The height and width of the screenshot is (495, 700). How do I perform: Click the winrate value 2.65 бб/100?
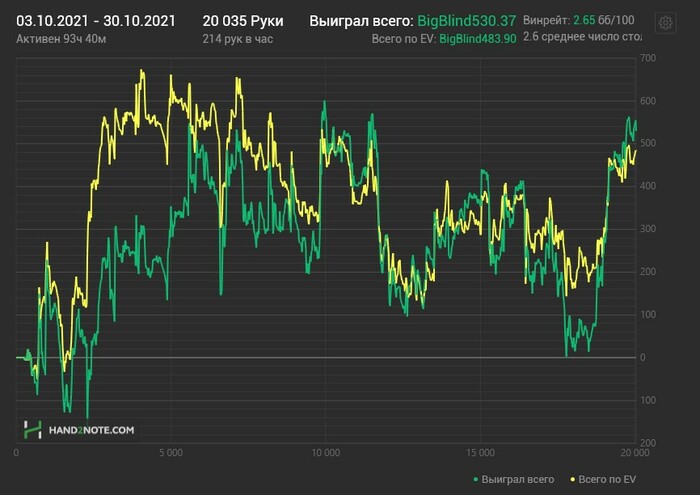pos(604,20)
